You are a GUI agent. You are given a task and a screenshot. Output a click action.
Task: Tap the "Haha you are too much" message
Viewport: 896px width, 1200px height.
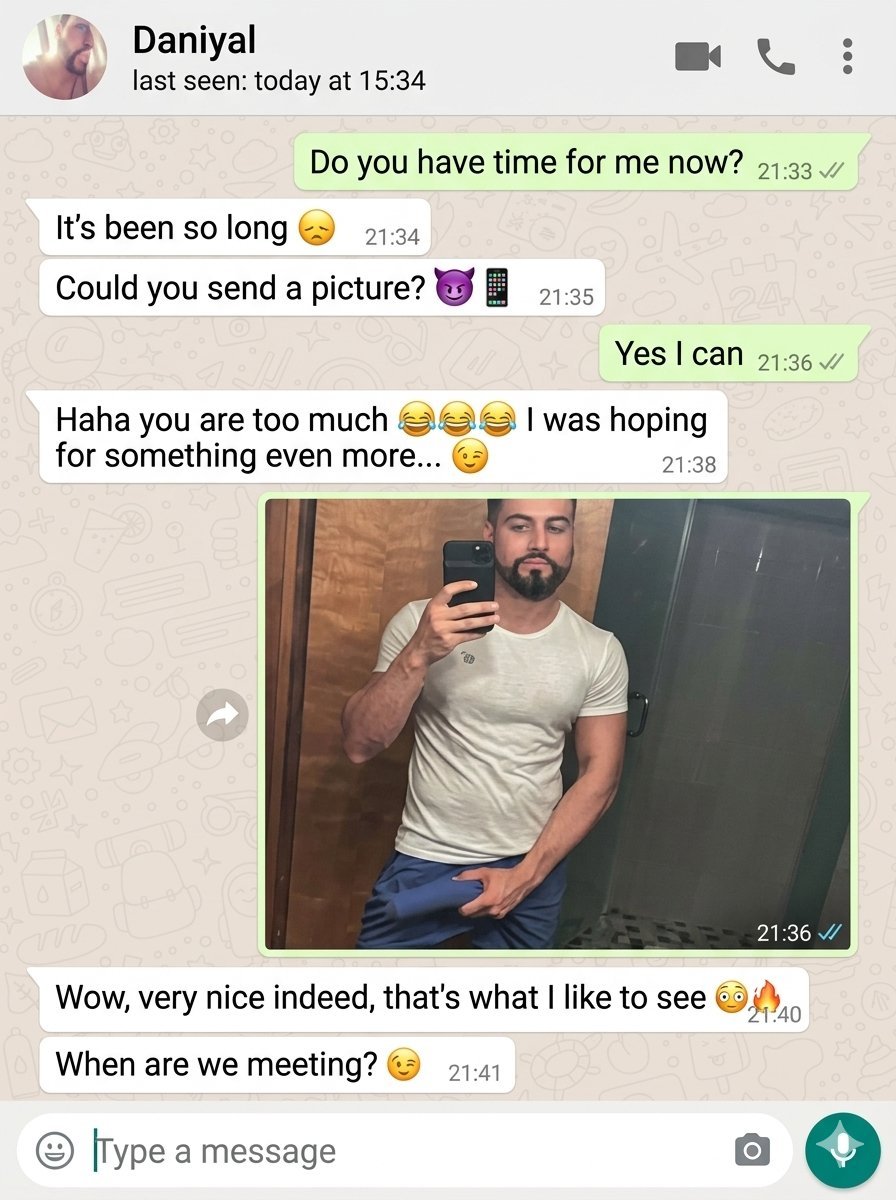click(384, 437)
